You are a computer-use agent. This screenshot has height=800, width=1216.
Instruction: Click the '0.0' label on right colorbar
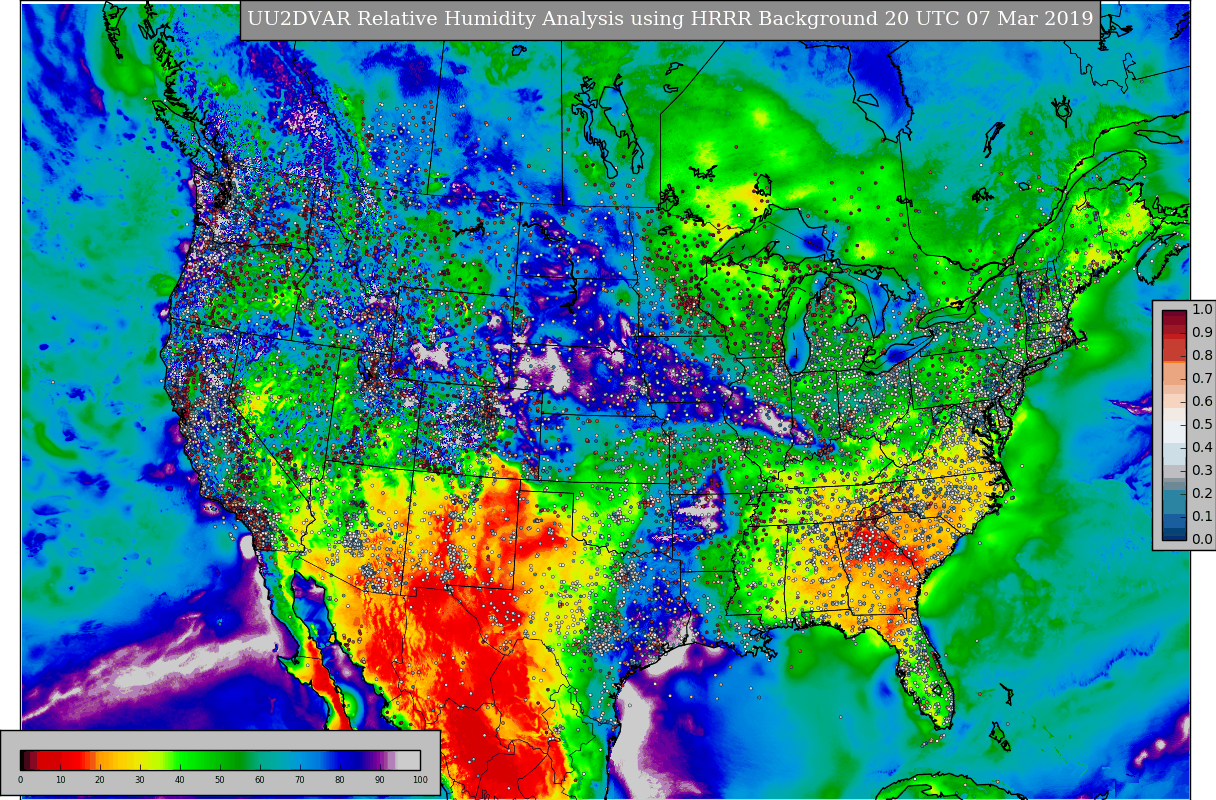click(1202, 540)
